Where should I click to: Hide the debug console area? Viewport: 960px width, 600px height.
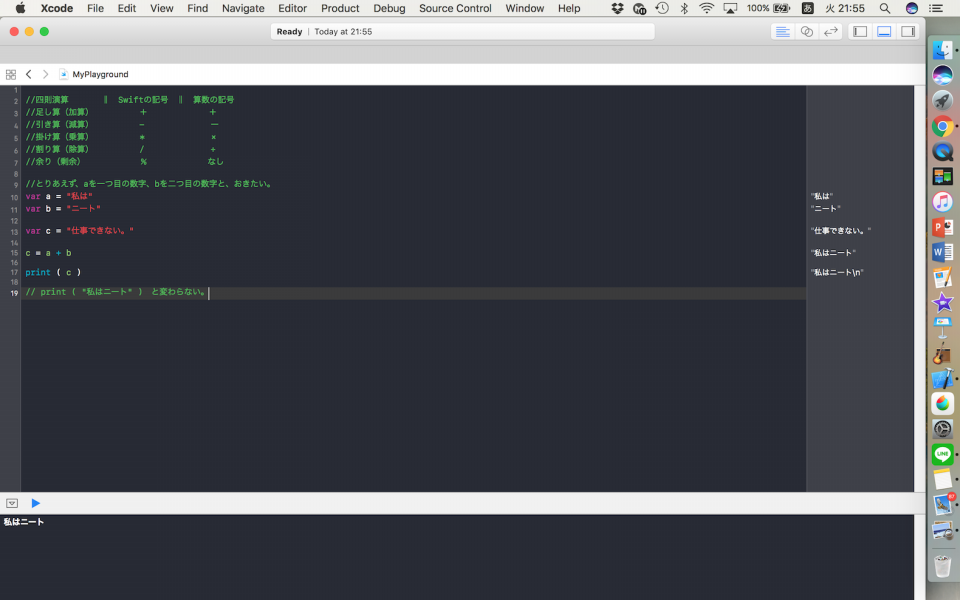point(12,503)
